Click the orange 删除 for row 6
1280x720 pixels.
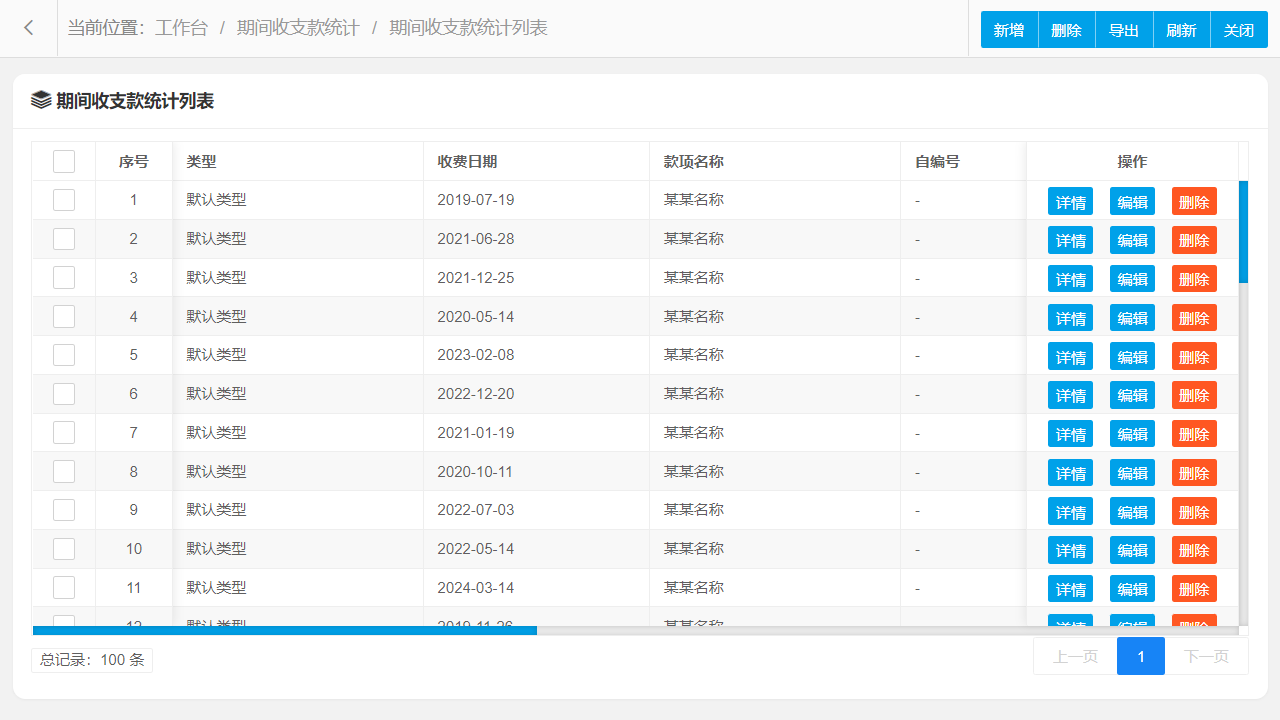[x=1194, y=395]
